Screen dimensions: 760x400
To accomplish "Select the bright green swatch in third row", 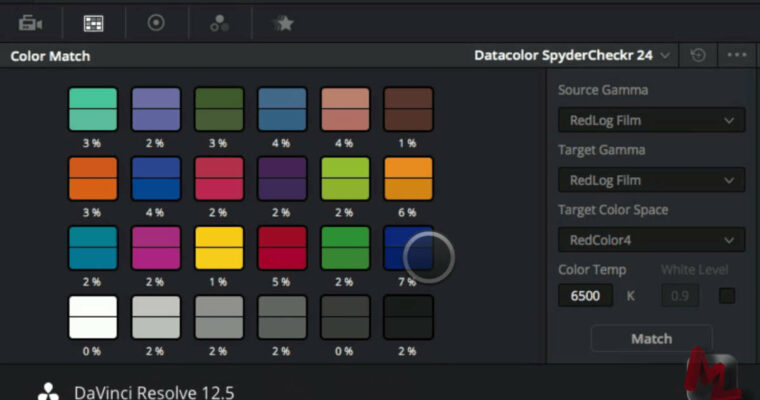I will pos(345,248).
